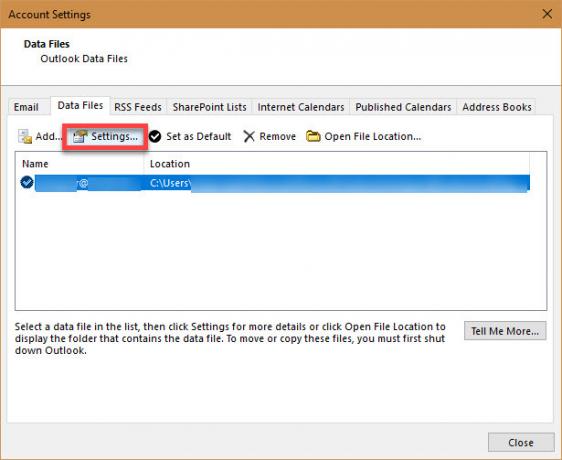Select the Internet Calendars tab
Viewport: 562px width, 460px height.
tap(301, 107)
